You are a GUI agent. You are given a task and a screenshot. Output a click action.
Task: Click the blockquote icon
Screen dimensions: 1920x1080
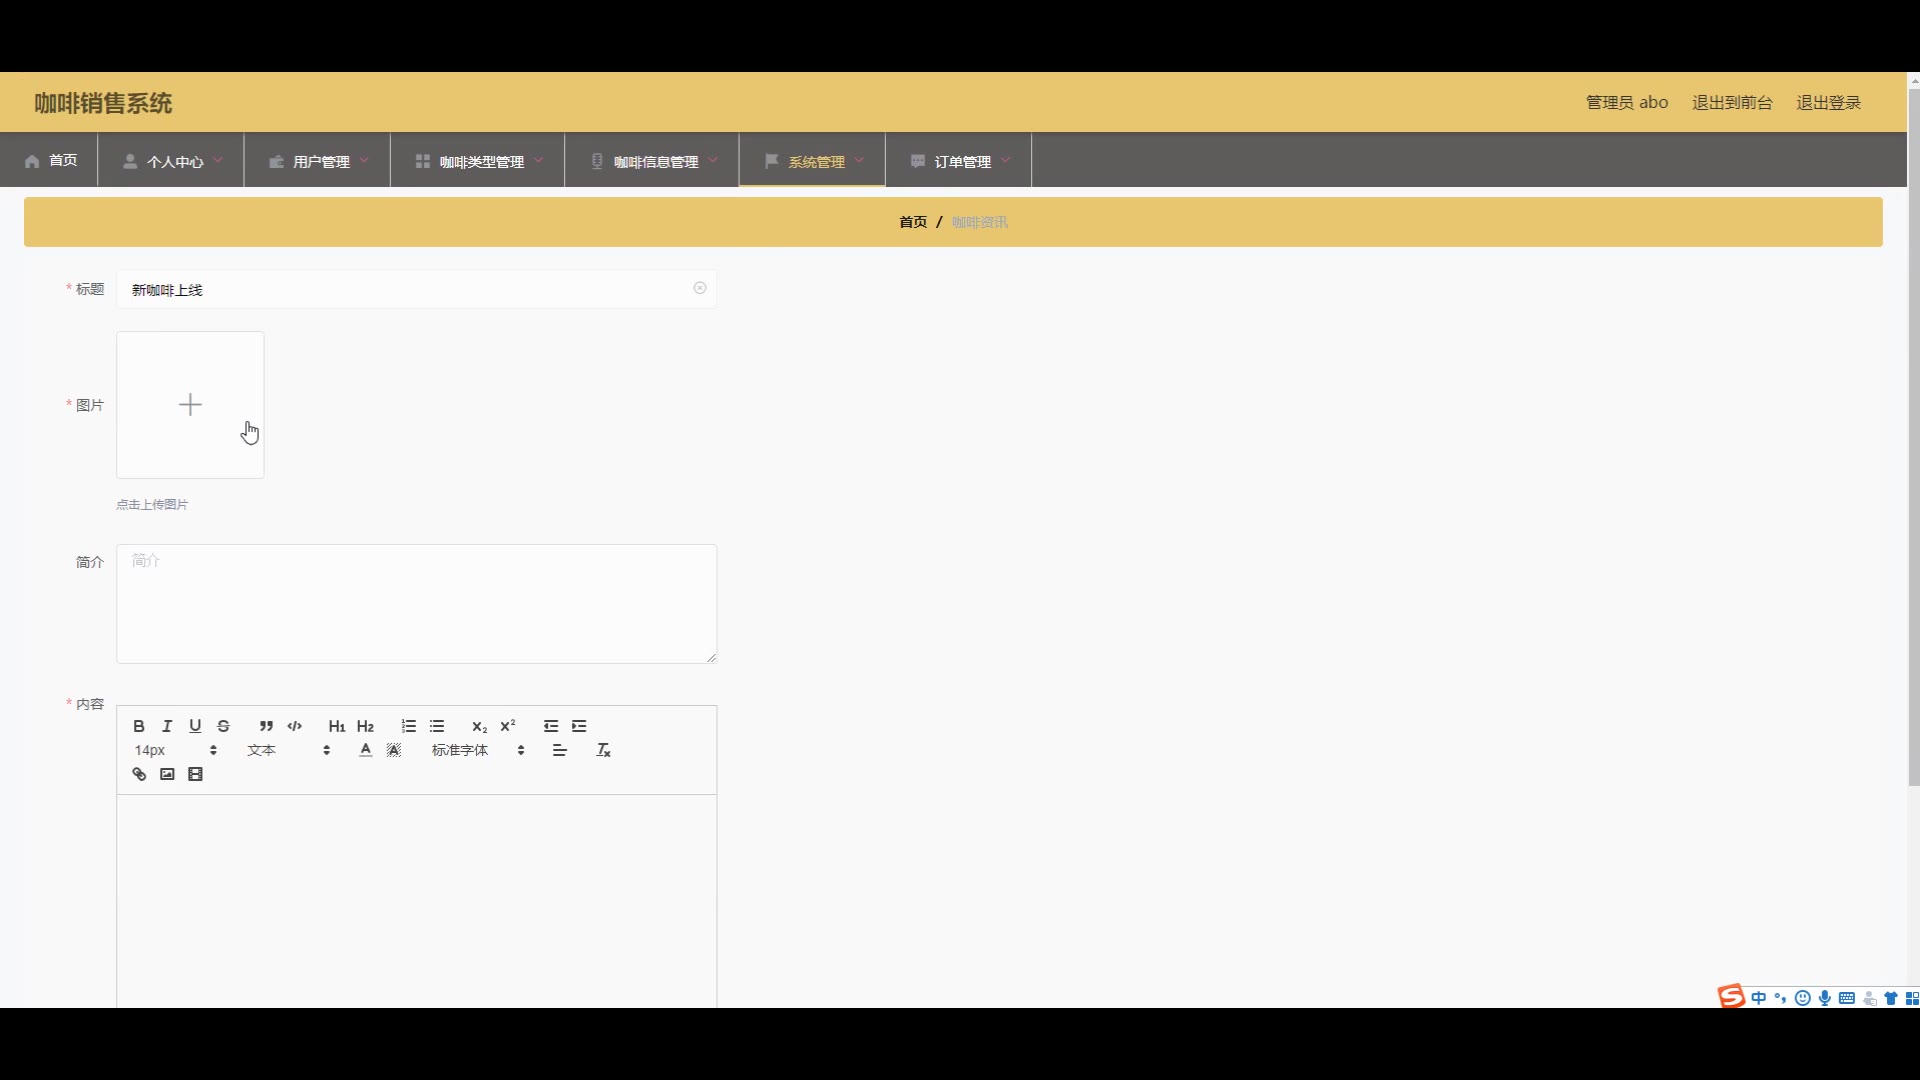tap(266, 726)
